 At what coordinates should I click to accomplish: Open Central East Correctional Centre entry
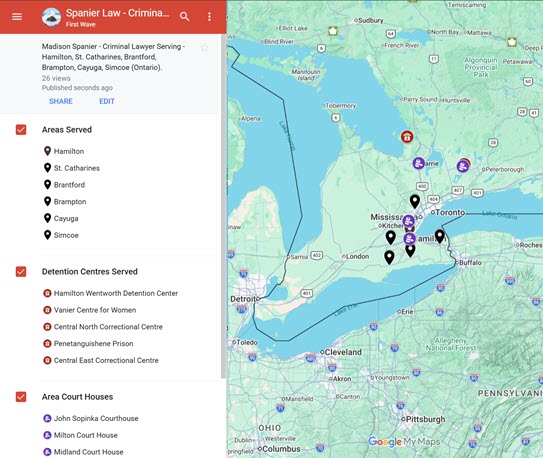[x=100, y=360]
